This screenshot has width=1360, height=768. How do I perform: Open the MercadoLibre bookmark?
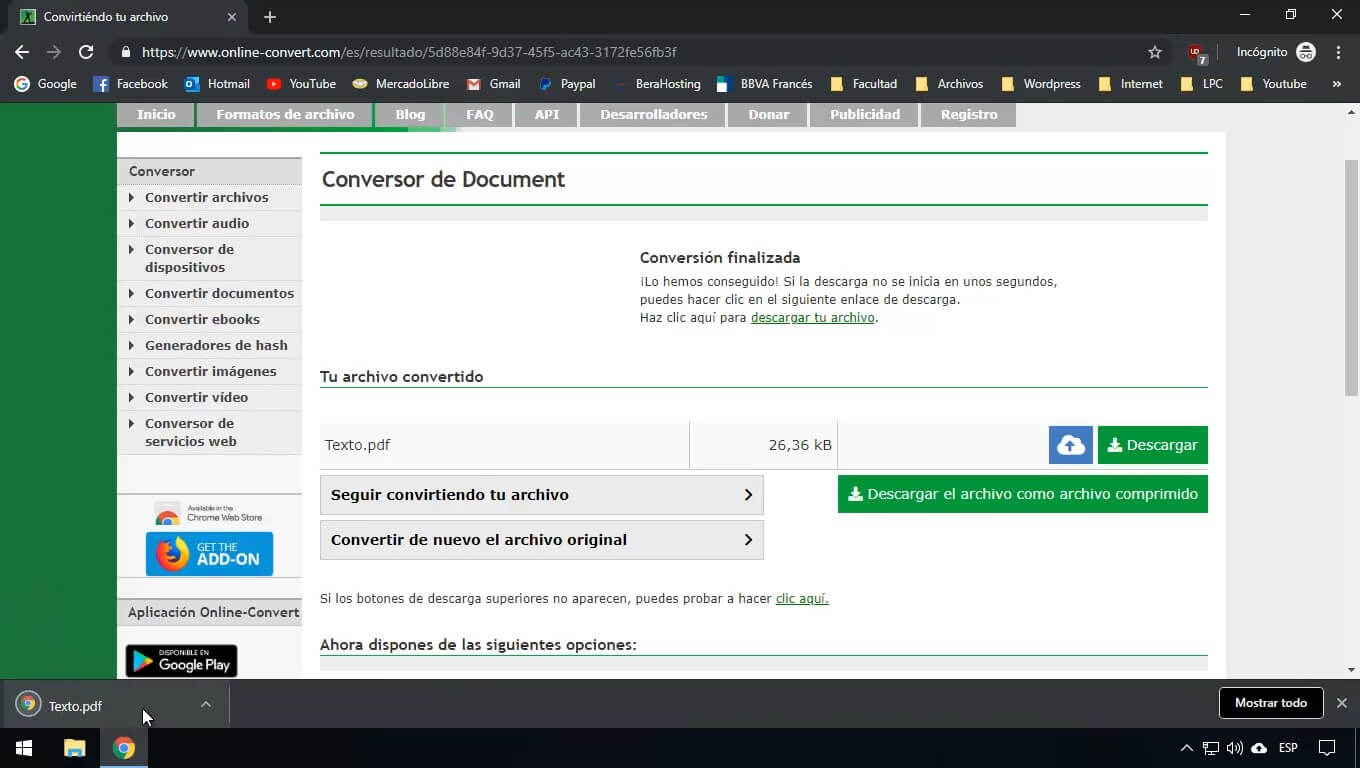click(x=401, y=84)
